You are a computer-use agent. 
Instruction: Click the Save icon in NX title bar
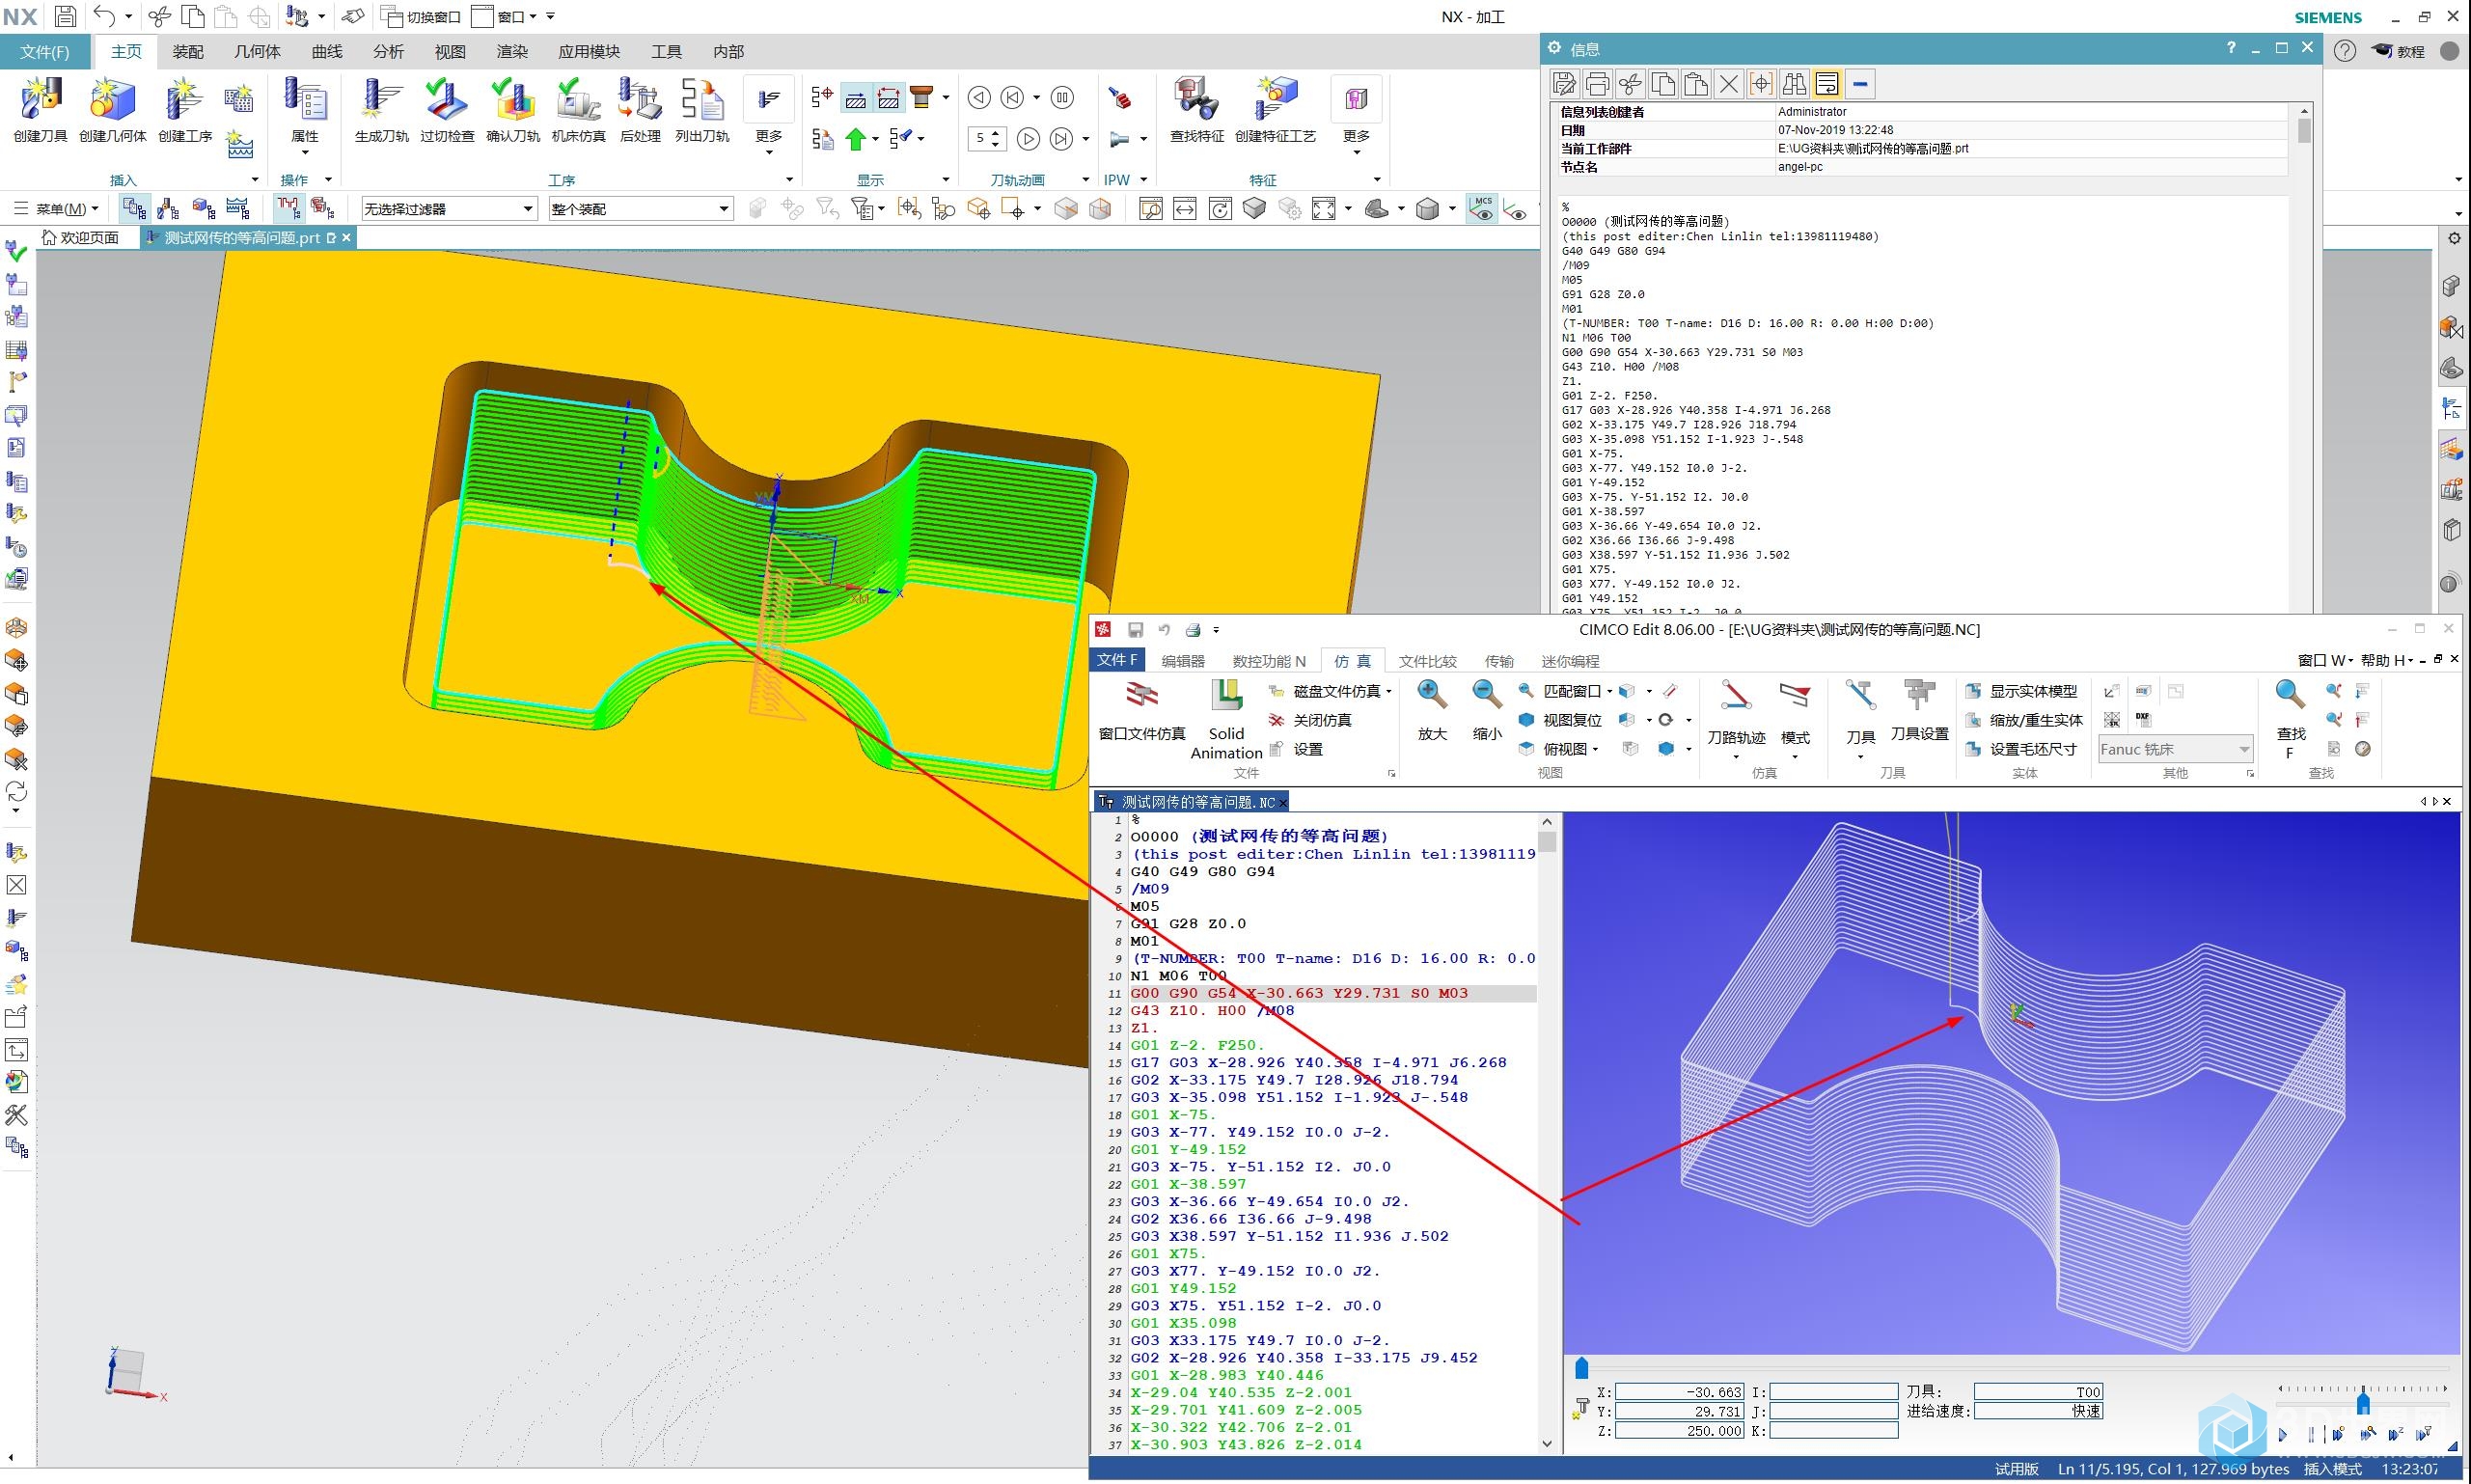click(x=65, y=16)
